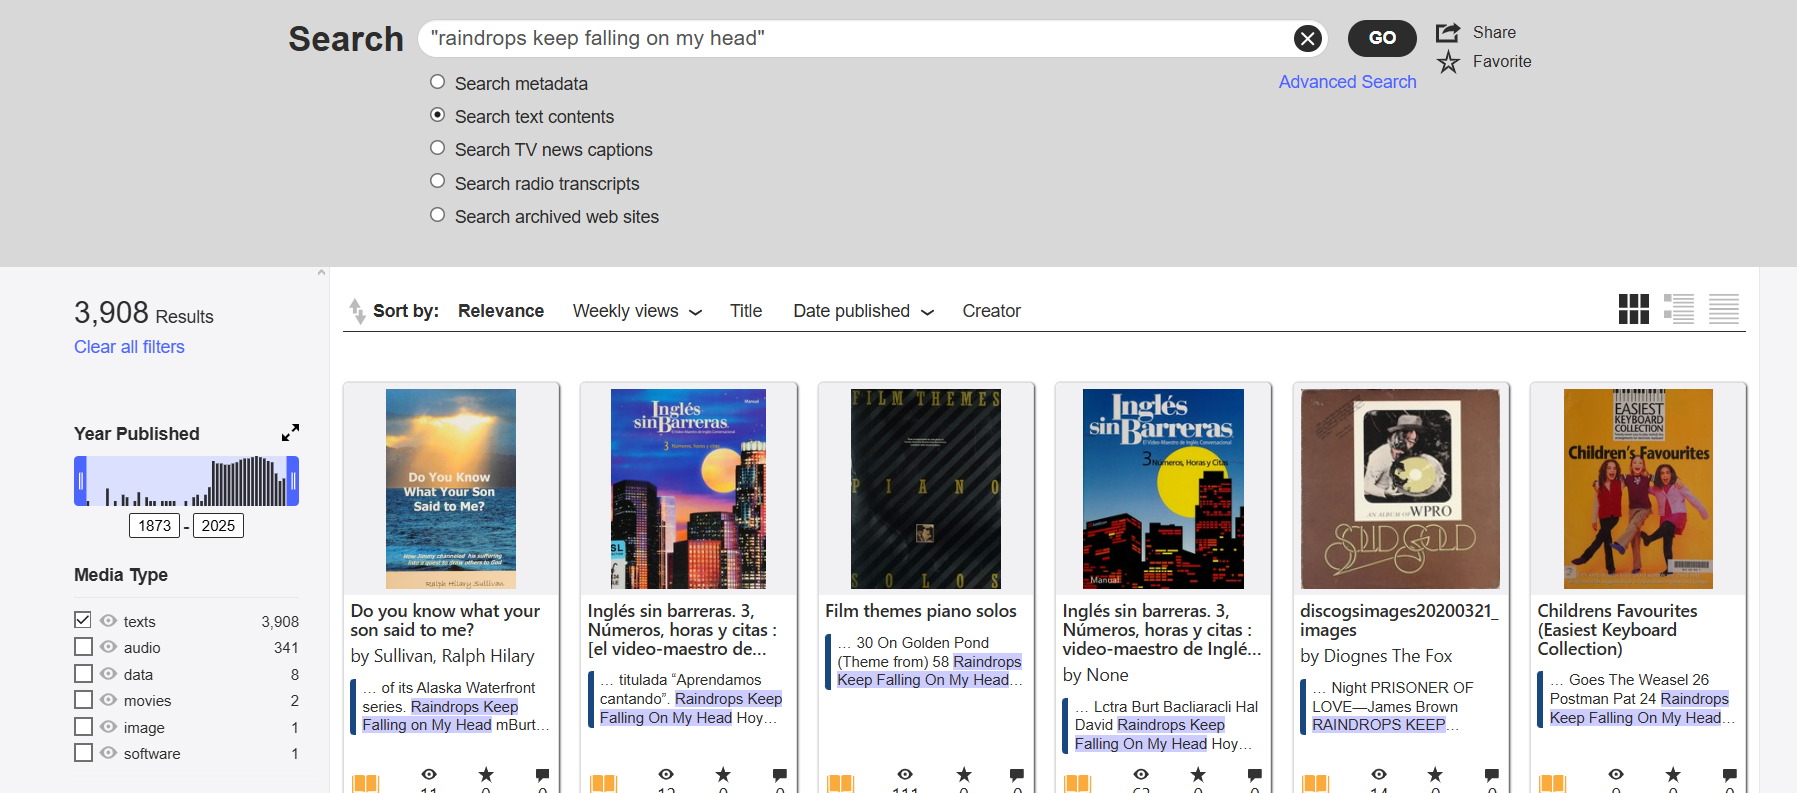Clear the search query with the X icon
1797x793 pixels.
pyautogui.click(x=1307, y=39)
